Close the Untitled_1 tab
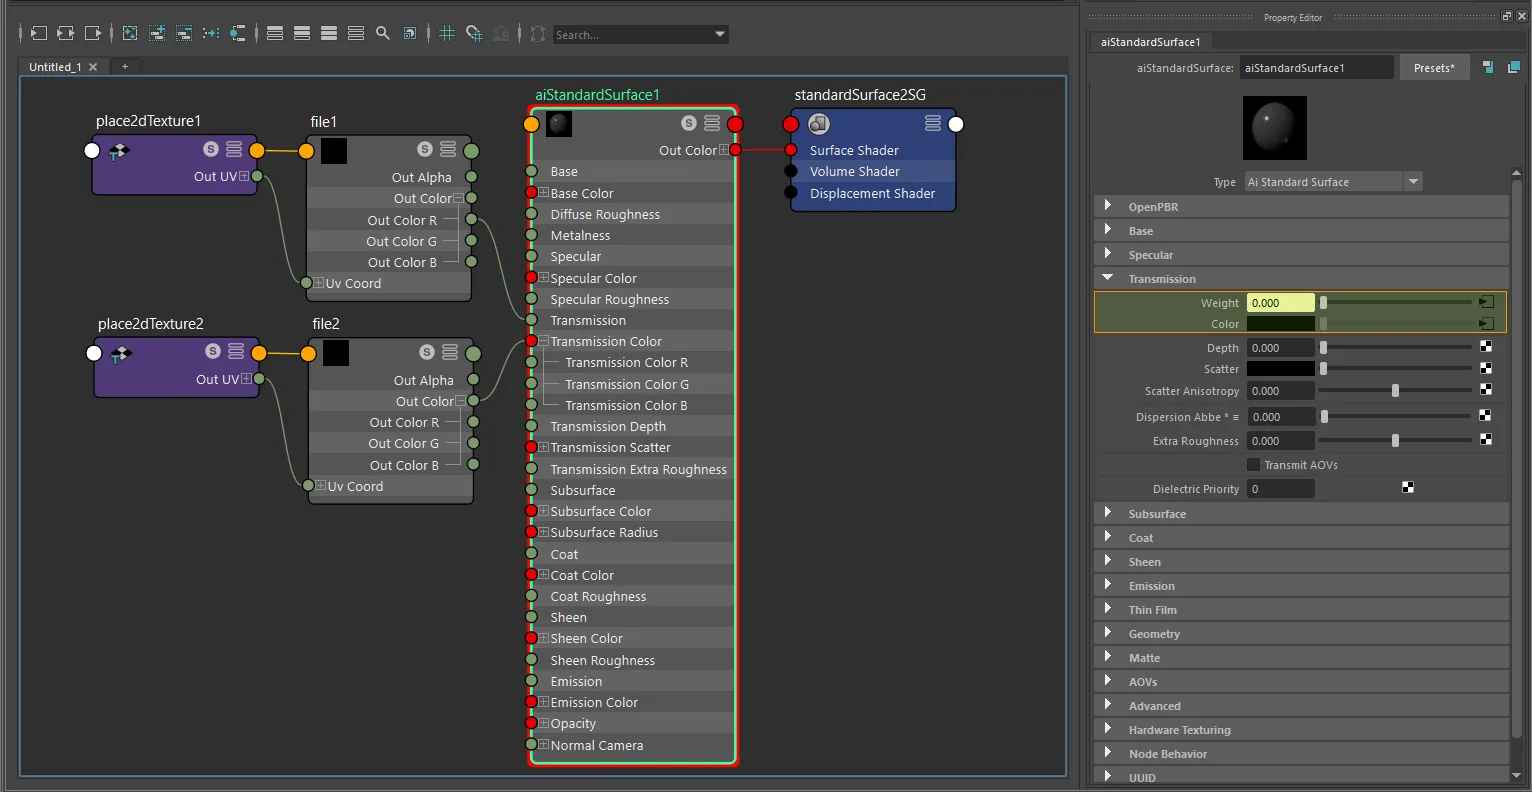 [93, 67]
